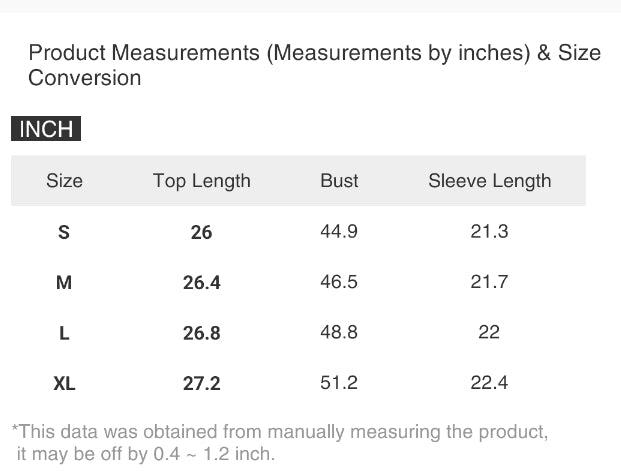
Task: Click the 27.2 top length value
Action: coord(201,383)
